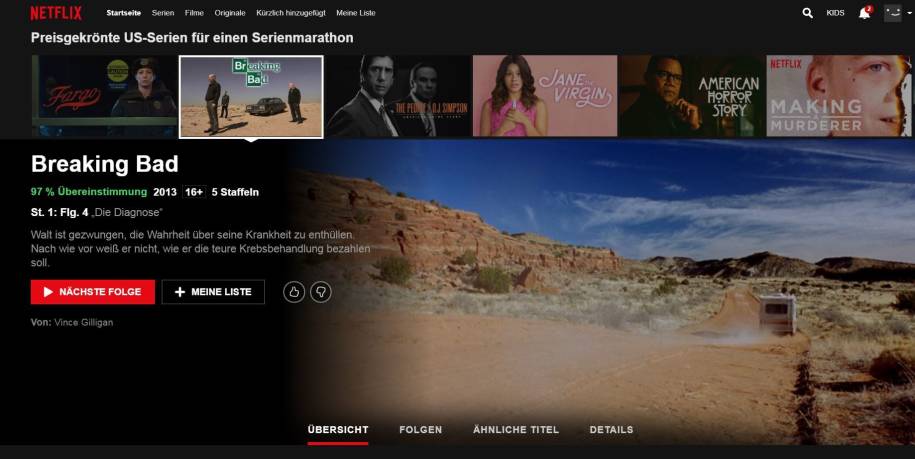Rate Breaking Bad thumbs down
This screenshot has width=915, height=459.
tap(320, 292)
